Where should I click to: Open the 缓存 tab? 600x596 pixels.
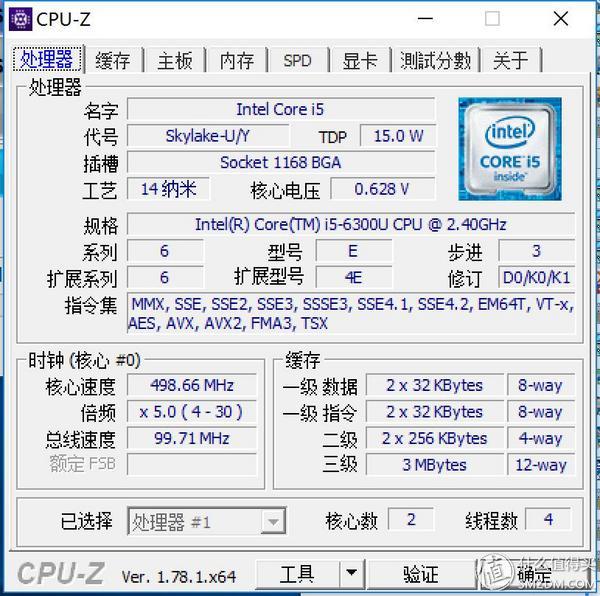coord(113,60)
